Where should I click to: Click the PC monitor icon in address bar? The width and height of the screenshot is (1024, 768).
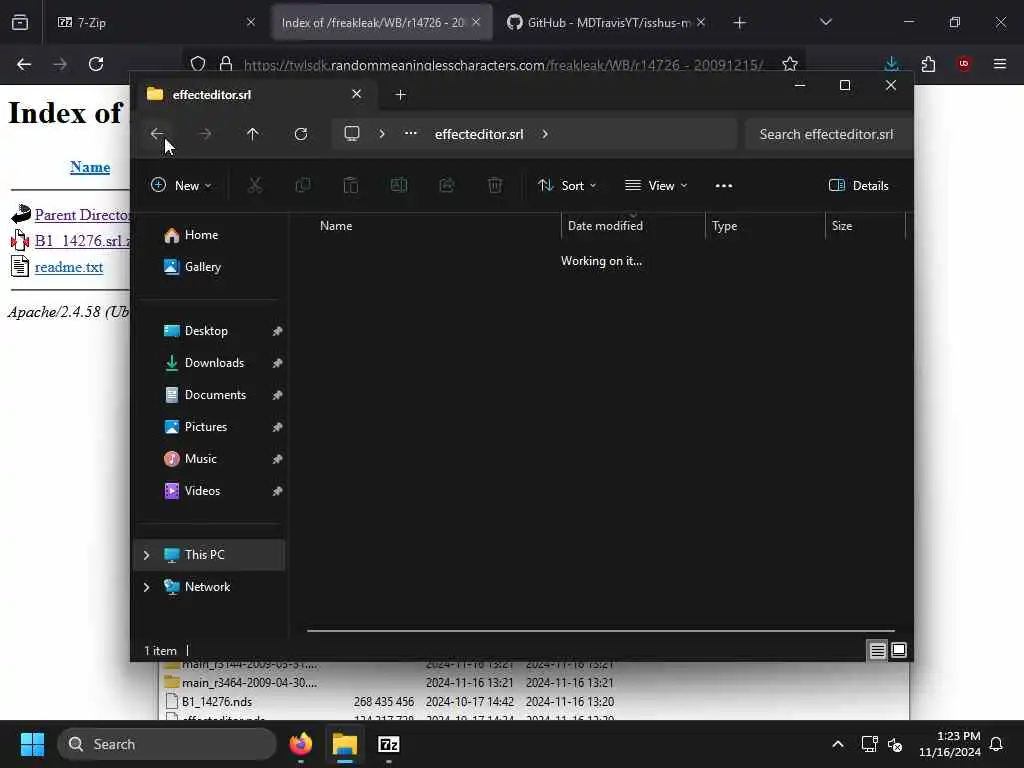(352, 134)
